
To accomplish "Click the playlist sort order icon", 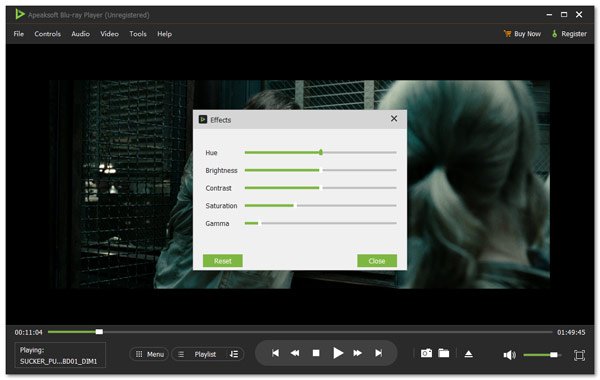I will 234,354.
